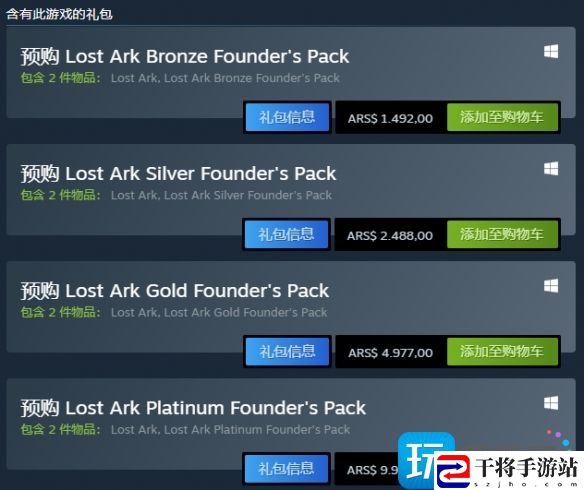Click the ARS$ 1.492,00 price label
The height and width of the screenshot is (490, 584).
(390, 118)
